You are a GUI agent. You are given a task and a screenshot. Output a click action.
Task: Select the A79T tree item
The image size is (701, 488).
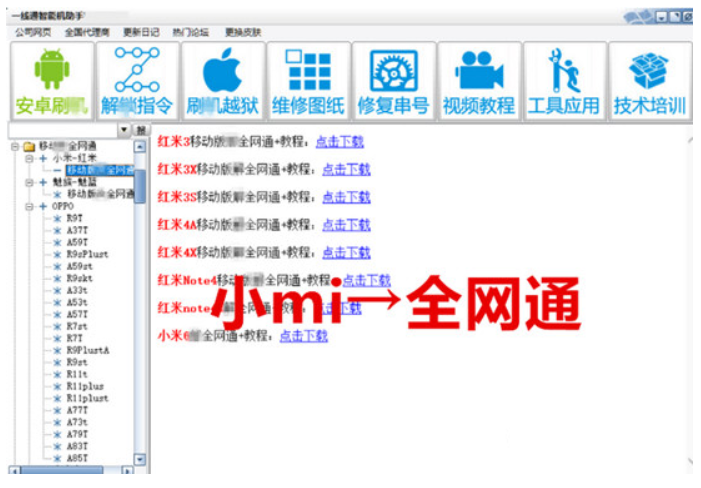pyautogui.click(x=77, y=434)
